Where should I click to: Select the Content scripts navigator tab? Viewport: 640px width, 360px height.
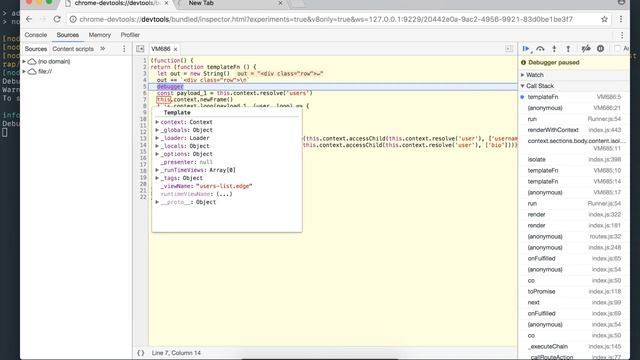click(x=73, y=49)
